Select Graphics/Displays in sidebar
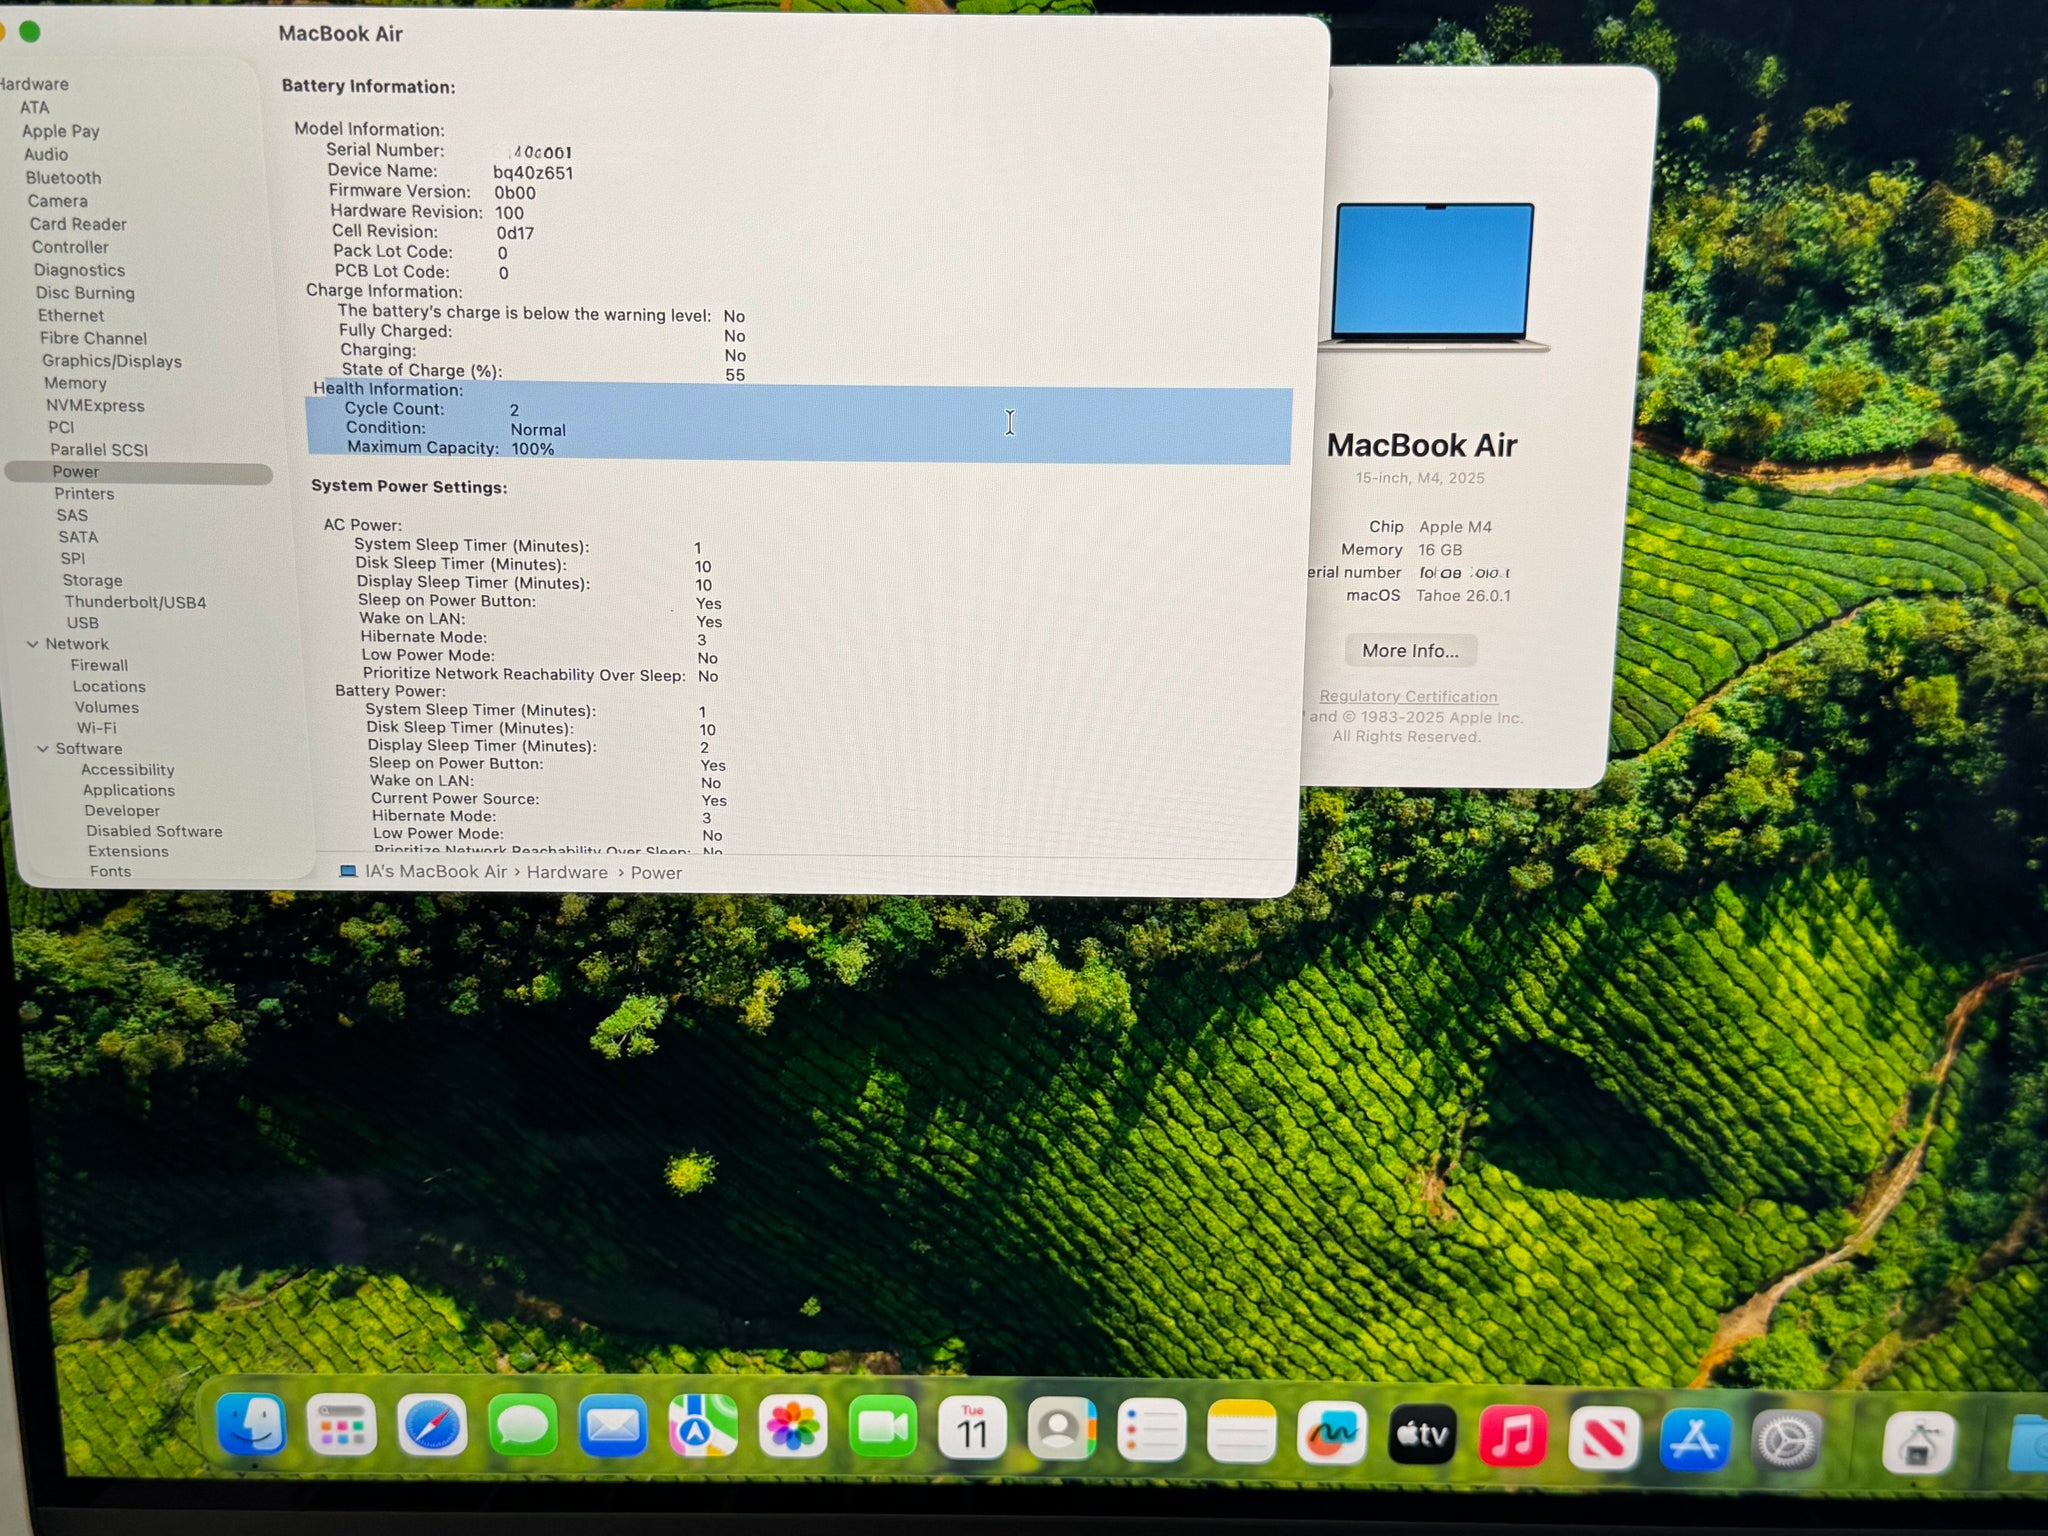2048x1536 pixels. click(111, 361)
